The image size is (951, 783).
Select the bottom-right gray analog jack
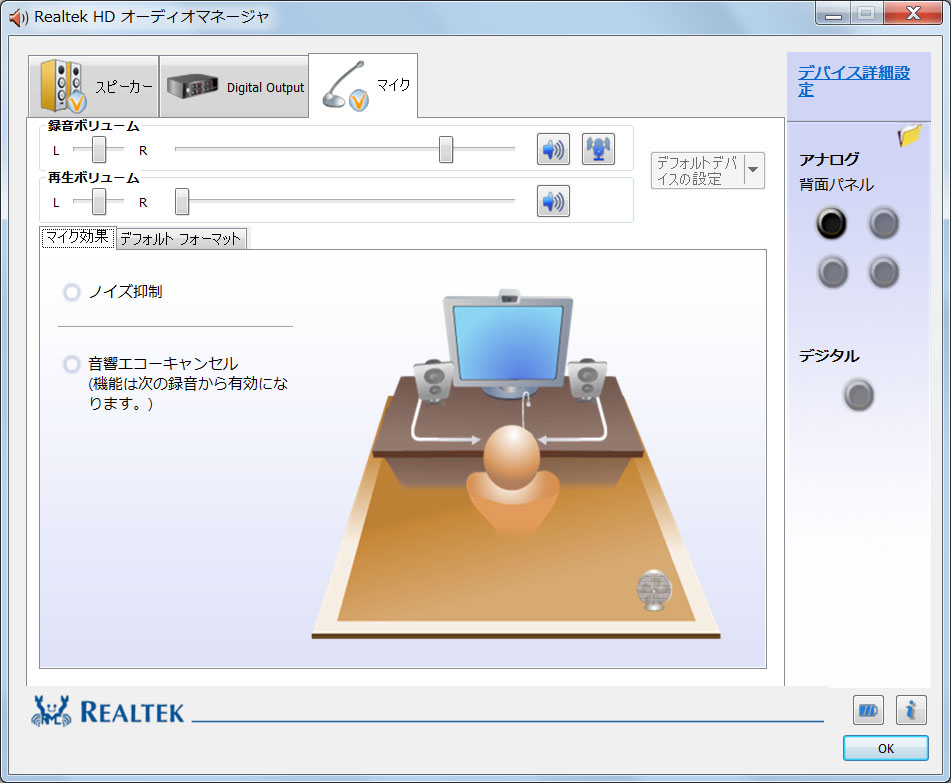[x=884, y=271]
